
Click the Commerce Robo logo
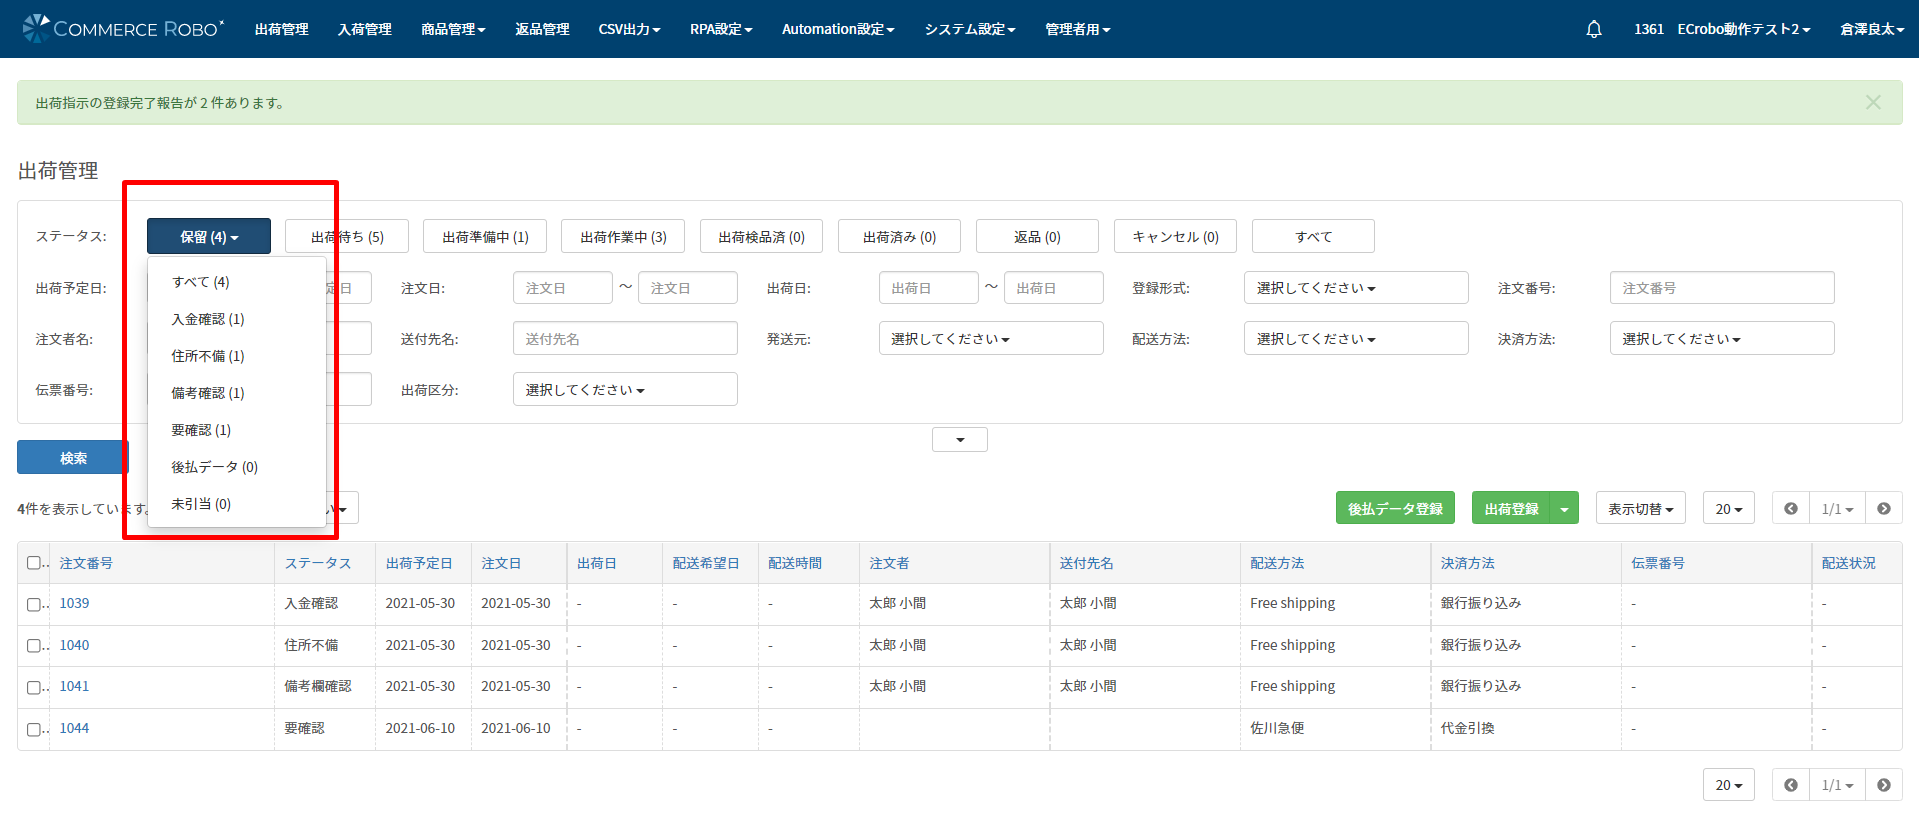coord(123,29)
